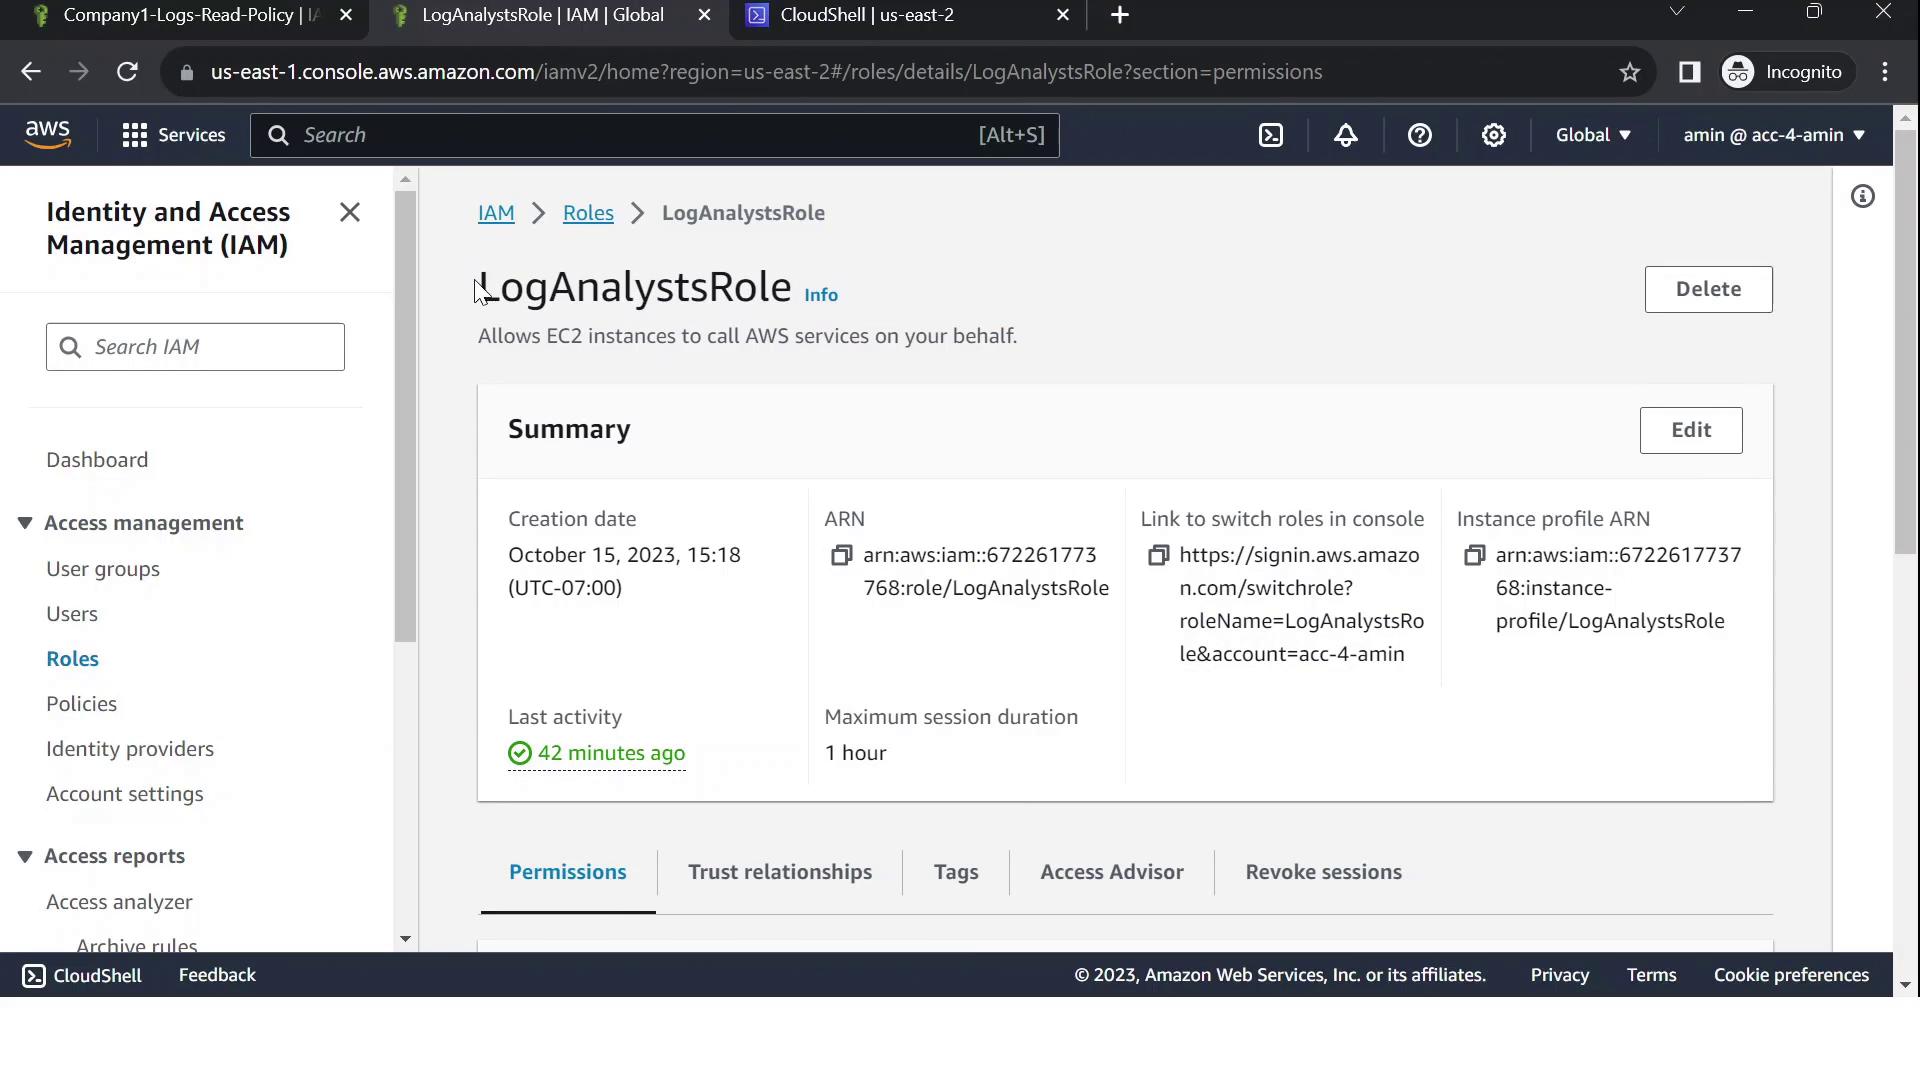Click the Search IAM input field
This screenshot has width=1920, height=1080.
click(210, 347)
